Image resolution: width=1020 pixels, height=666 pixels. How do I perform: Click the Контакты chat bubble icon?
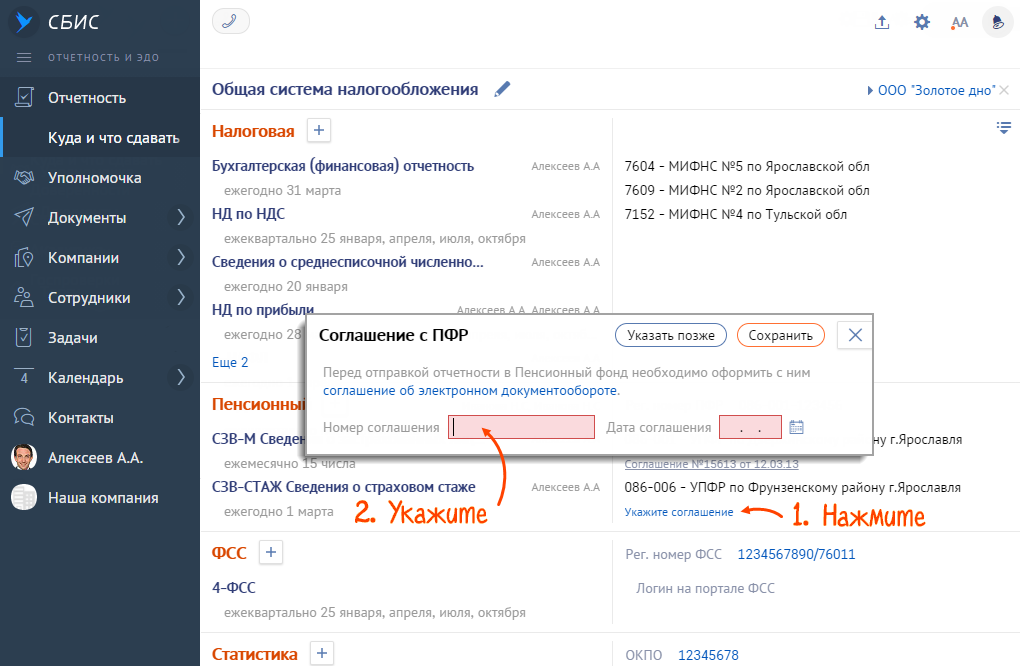coord(24,418)
